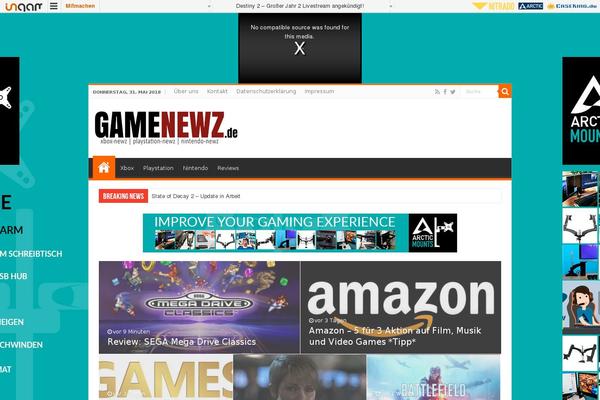Open the Amazon 5 für 3 Aktion headline
This screenshot has width=600, height=400.
[x=395, y=336]
